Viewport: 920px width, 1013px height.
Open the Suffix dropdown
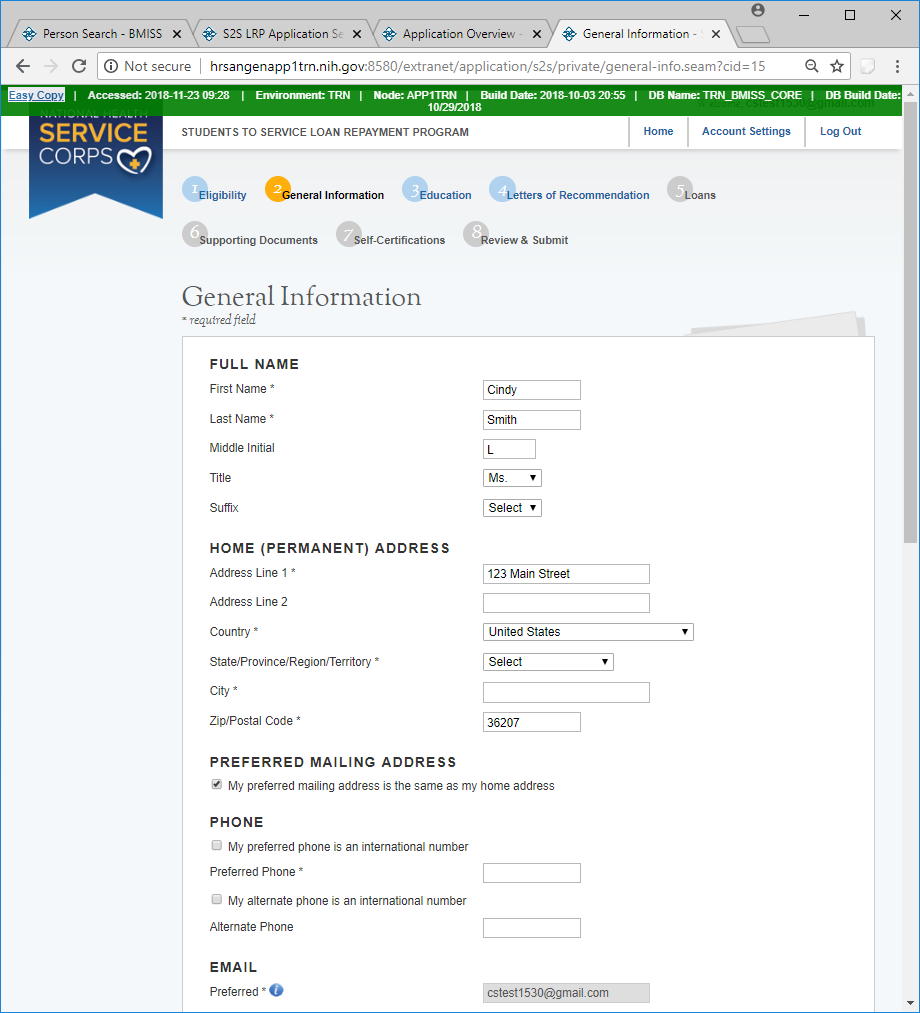tap(512, 508)
